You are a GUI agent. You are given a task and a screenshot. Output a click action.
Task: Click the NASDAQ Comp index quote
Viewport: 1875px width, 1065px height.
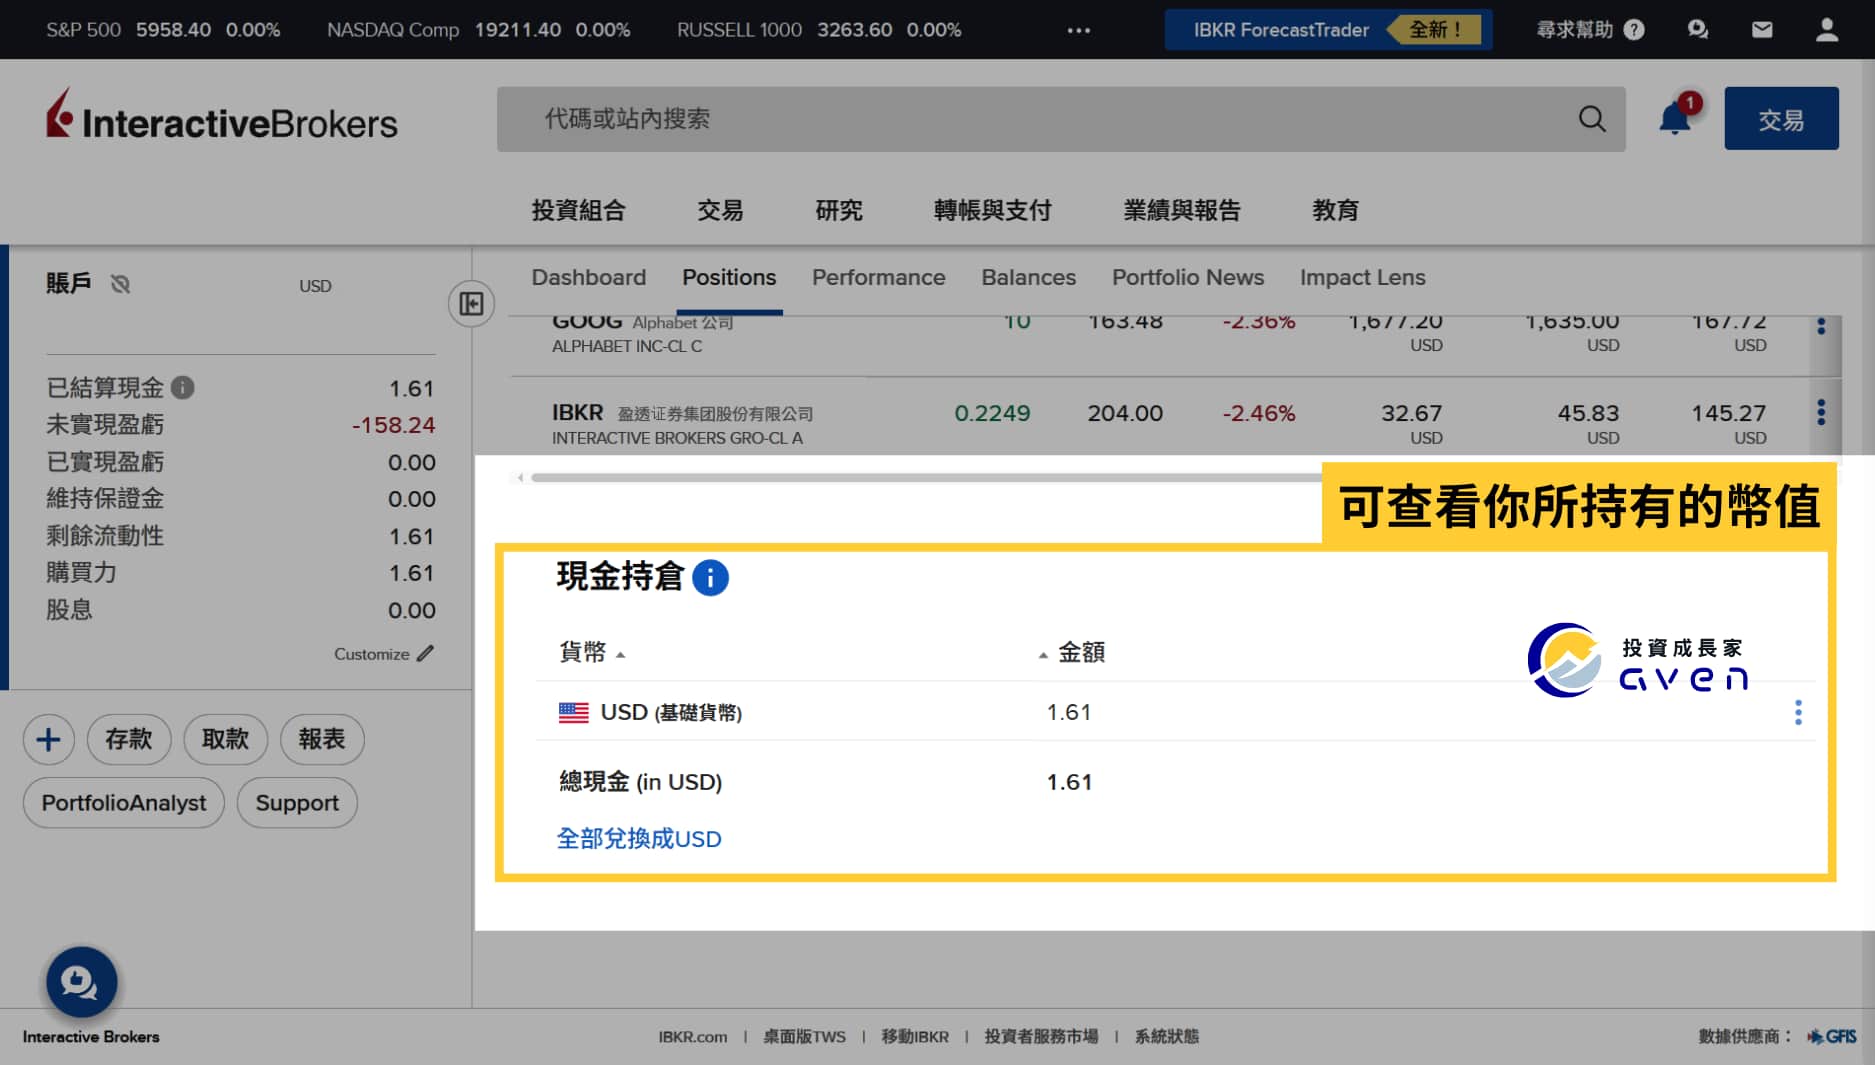[479, 30]
